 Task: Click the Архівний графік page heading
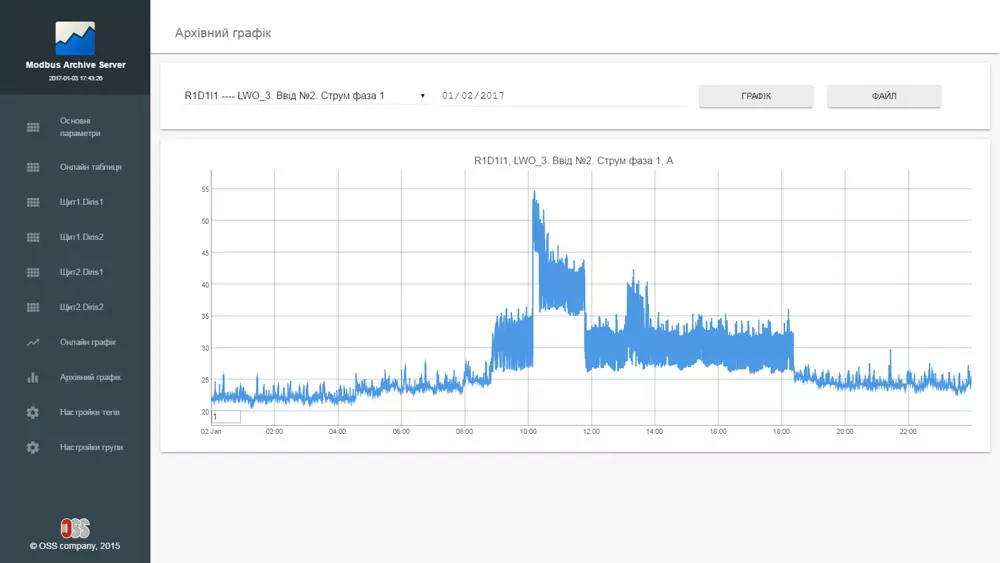(x=223, y=33)
